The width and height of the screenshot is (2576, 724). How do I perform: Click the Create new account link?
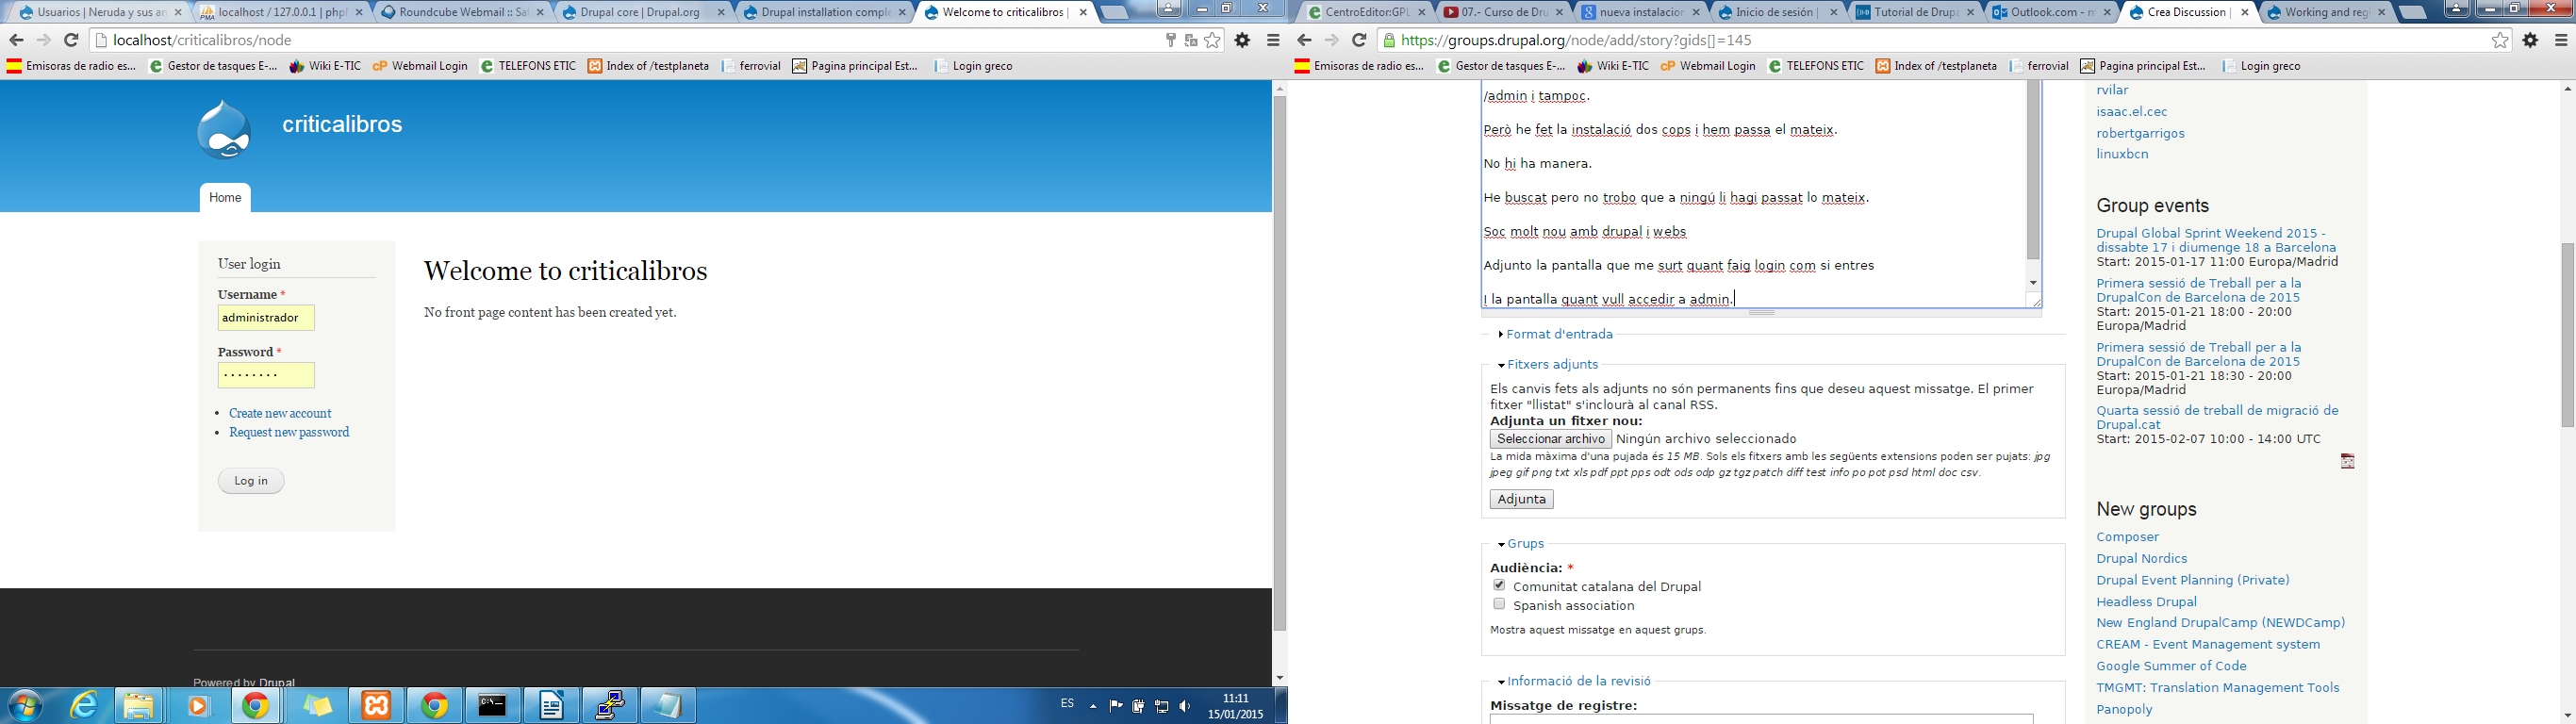[x=280, y=413]
